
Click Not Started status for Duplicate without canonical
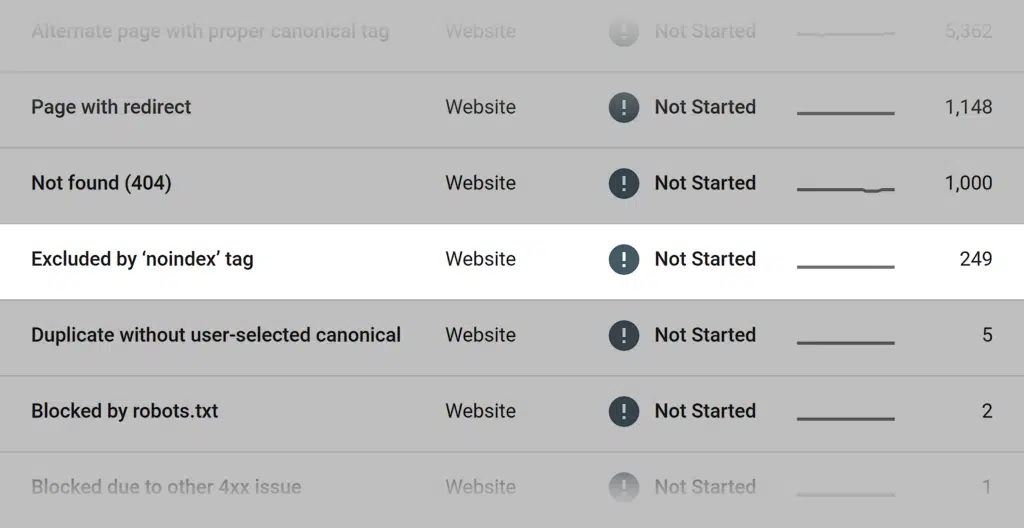tap(705, 335)
